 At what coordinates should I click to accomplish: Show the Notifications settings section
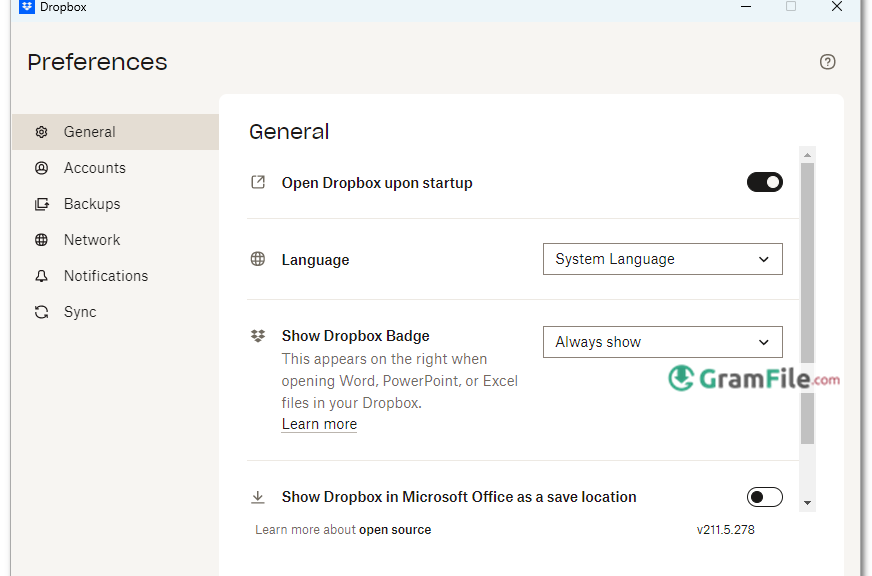coord(115,276)
